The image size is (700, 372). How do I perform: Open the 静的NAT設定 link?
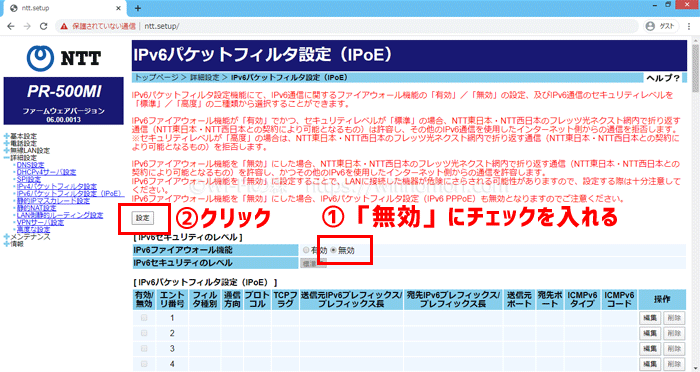pyautogui.click(x=37, y=208)
